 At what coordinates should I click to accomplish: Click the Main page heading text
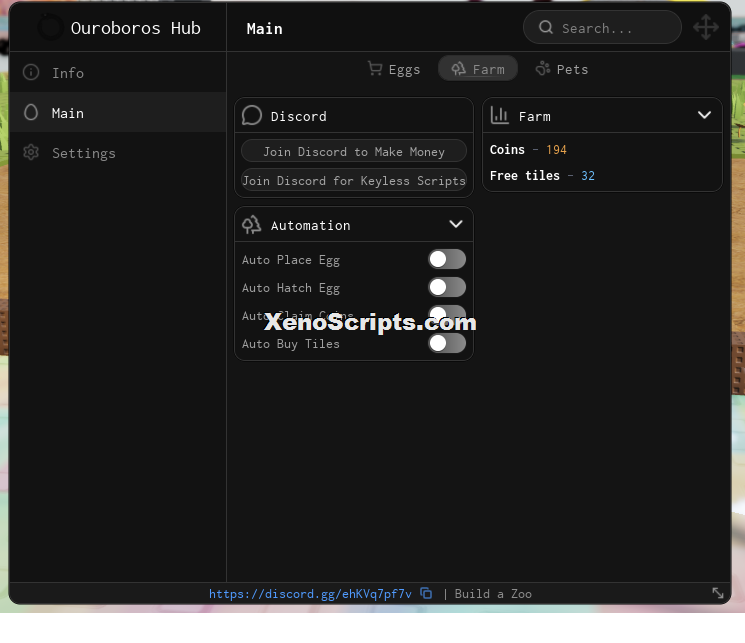coord(264,29)
